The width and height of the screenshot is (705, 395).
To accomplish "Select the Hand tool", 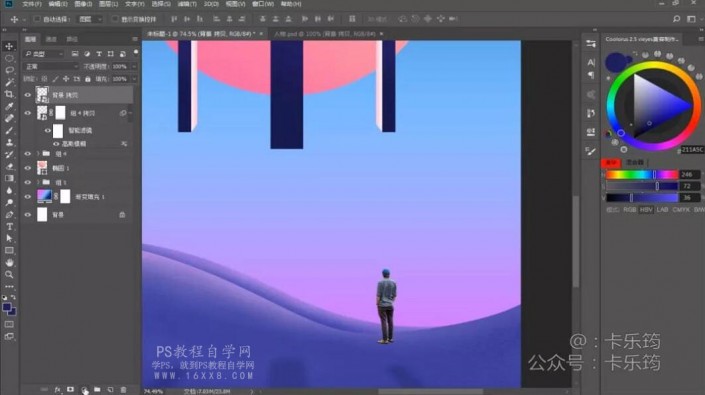I will 9,262.
